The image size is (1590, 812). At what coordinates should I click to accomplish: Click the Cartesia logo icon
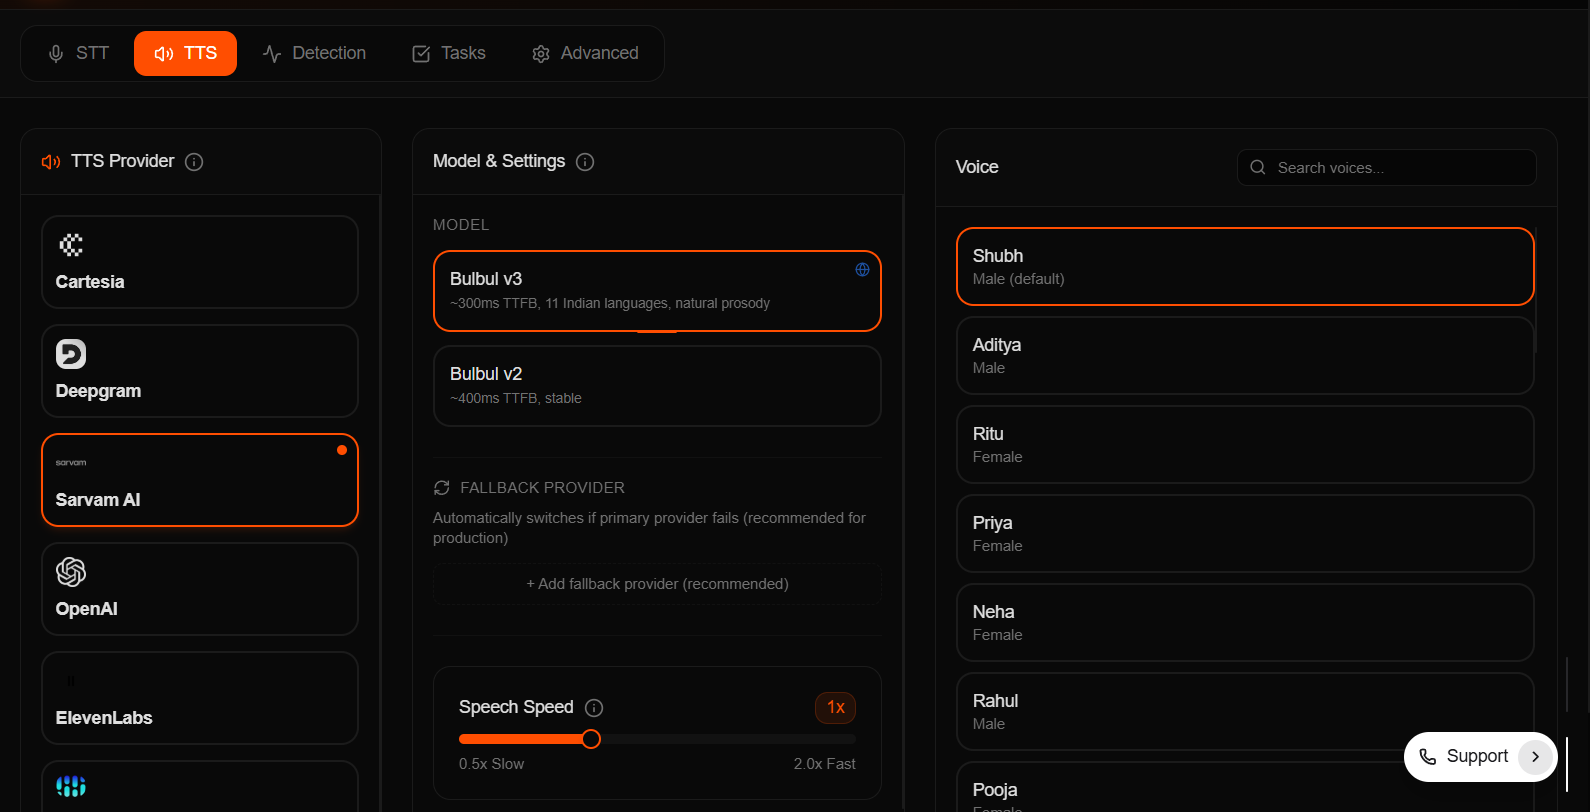click(x=71, y=245)
